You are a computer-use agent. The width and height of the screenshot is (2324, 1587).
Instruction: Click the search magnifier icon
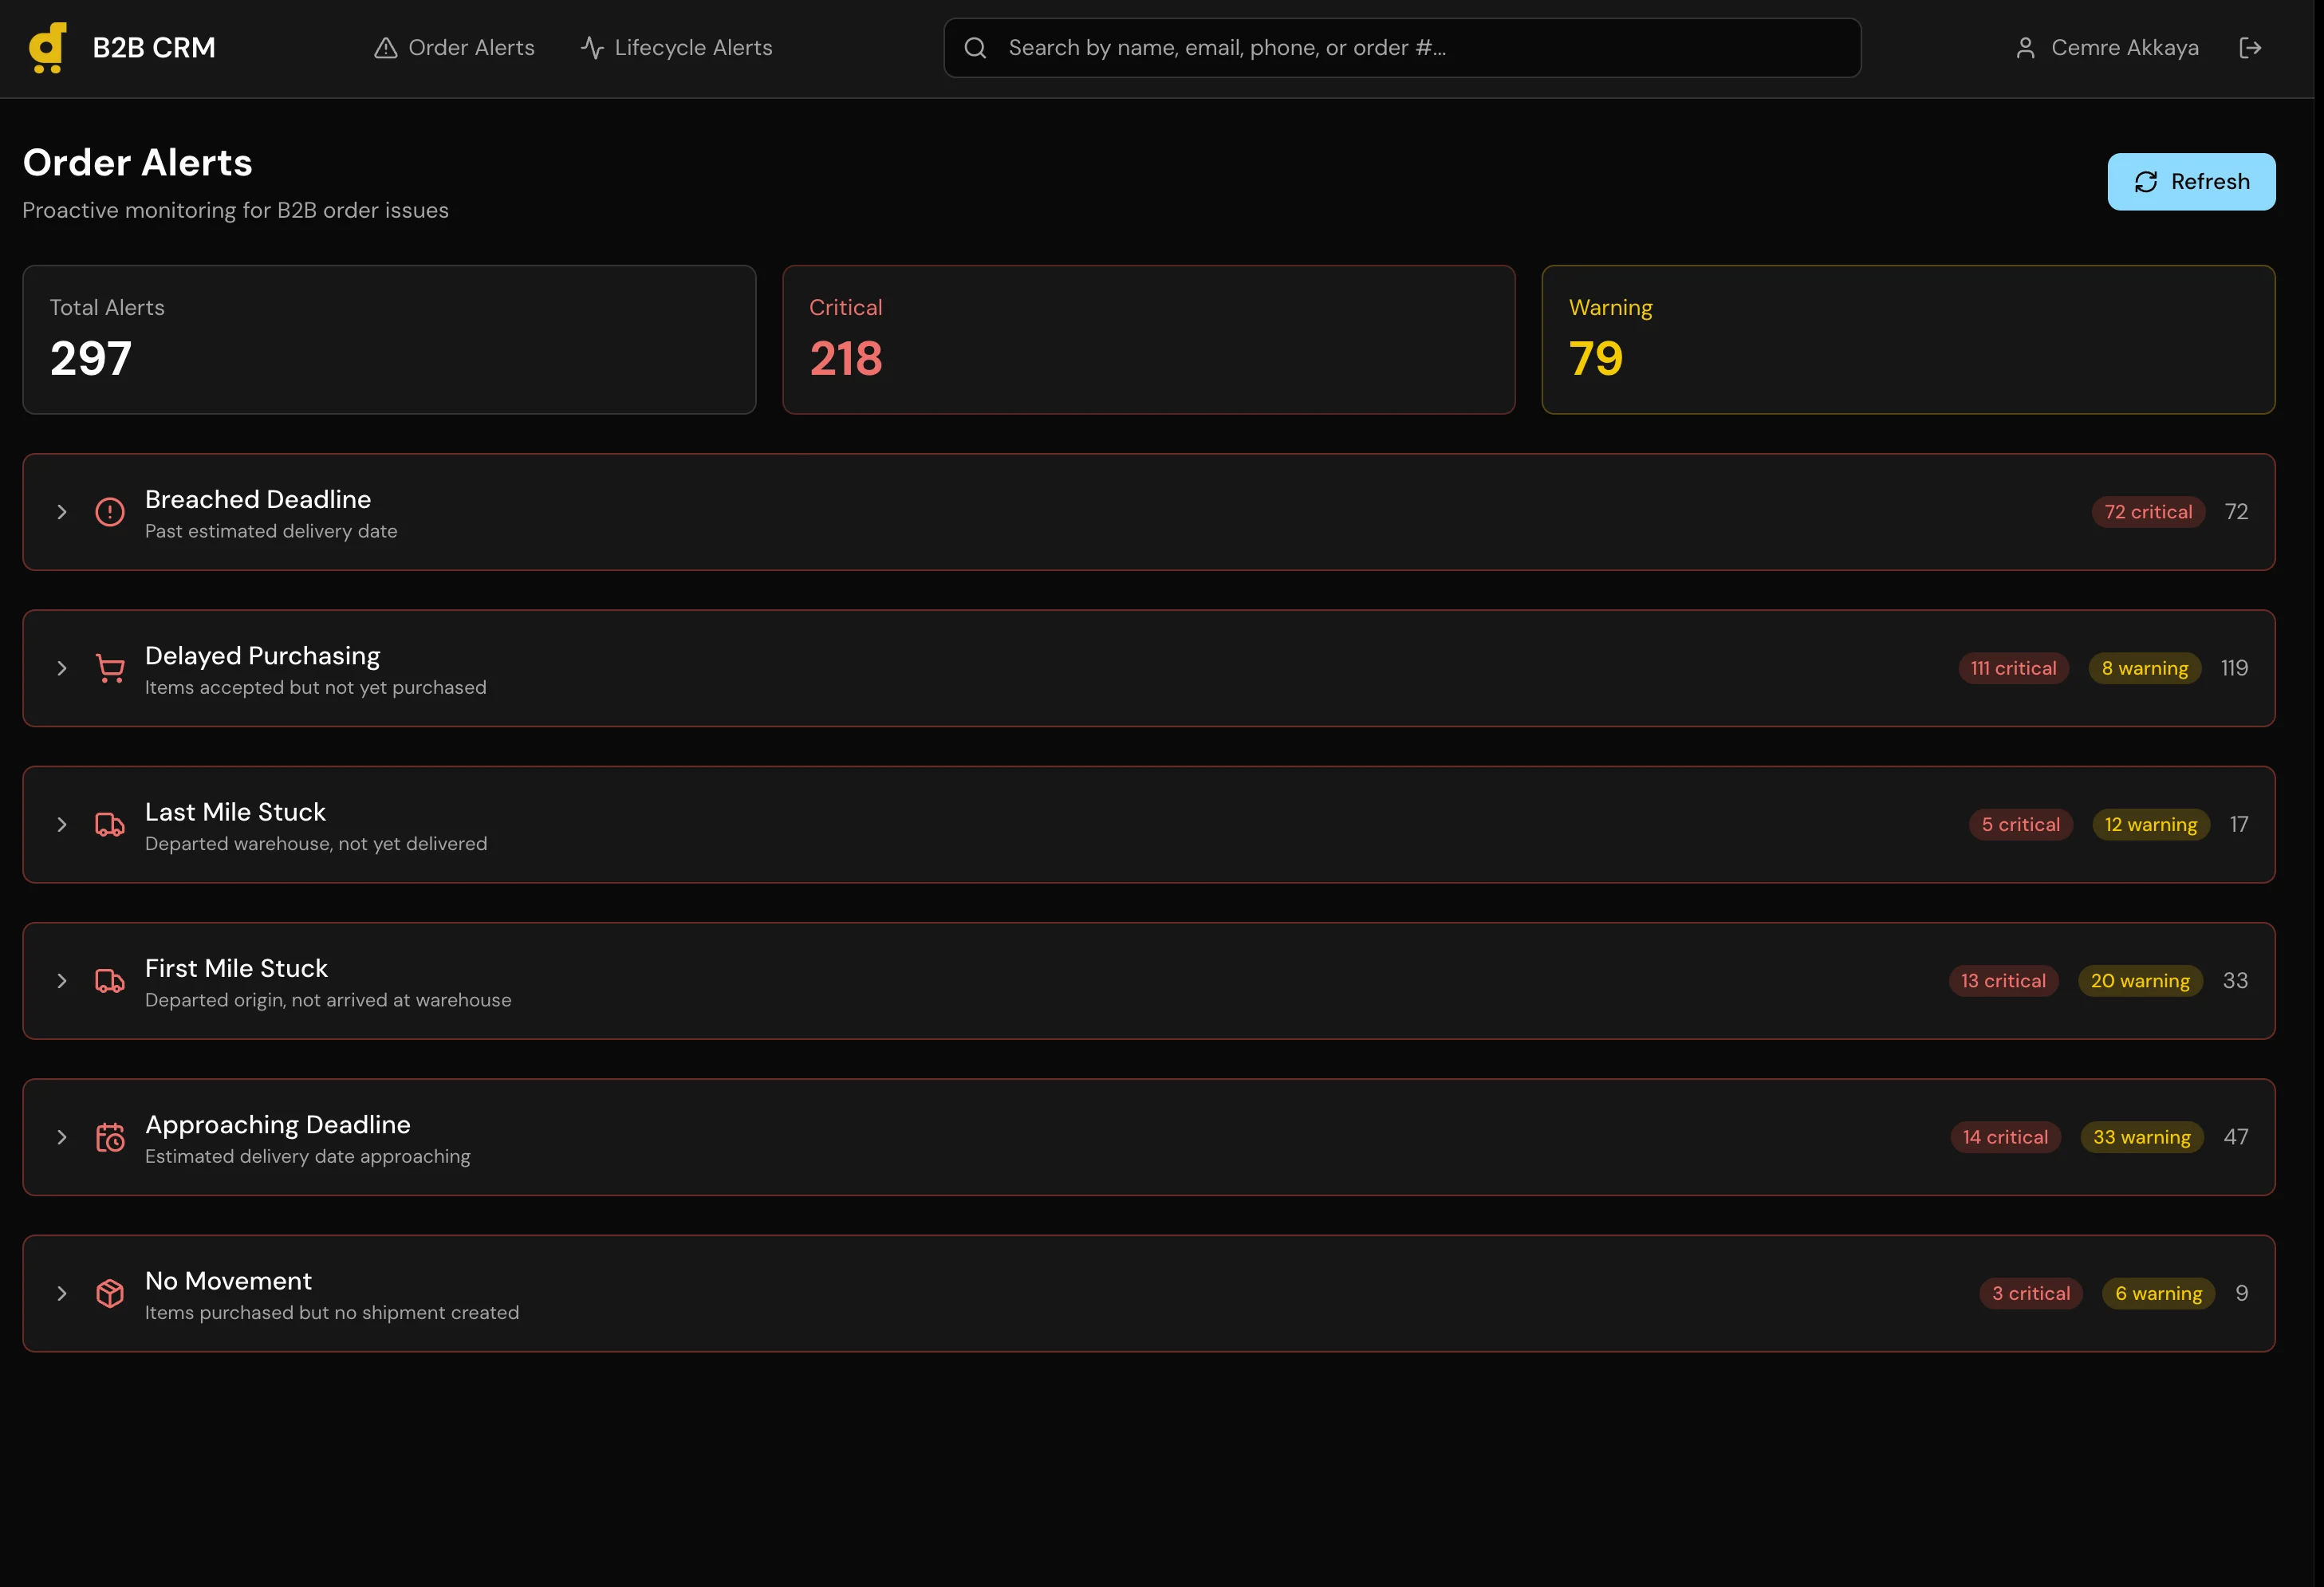point(975,47)
